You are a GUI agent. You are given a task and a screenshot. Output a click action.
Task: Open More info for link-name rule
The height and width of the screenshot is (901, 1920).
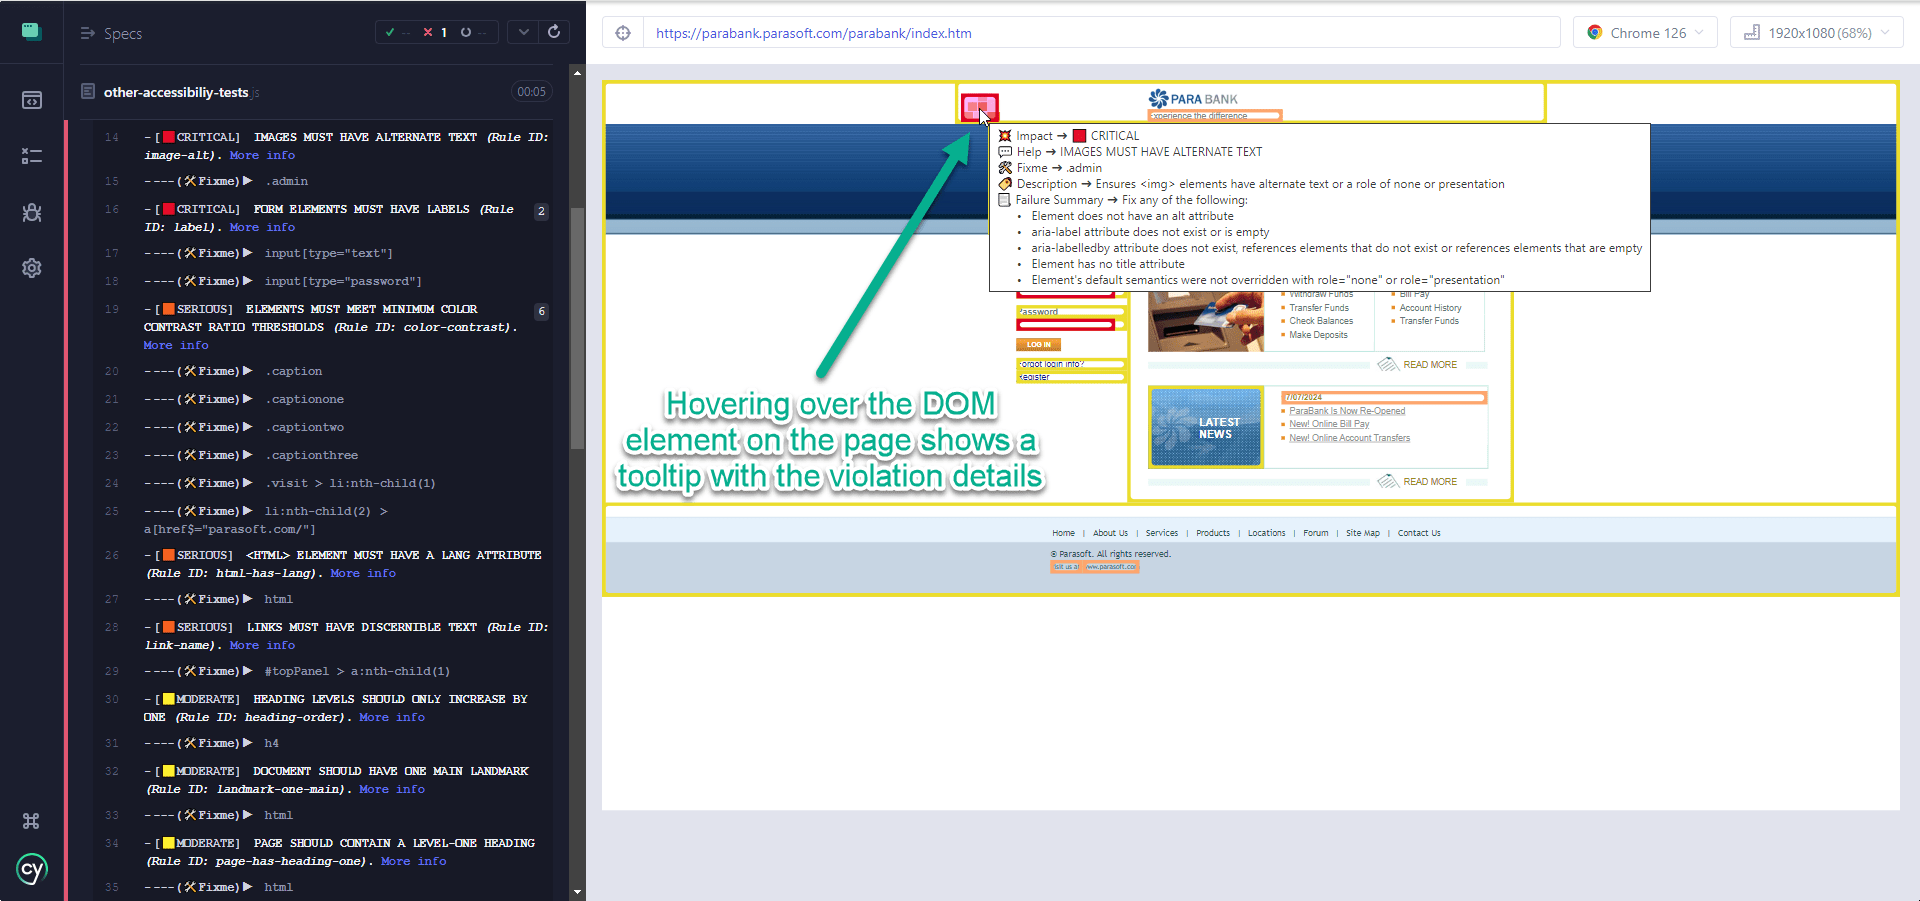(262, 645)
